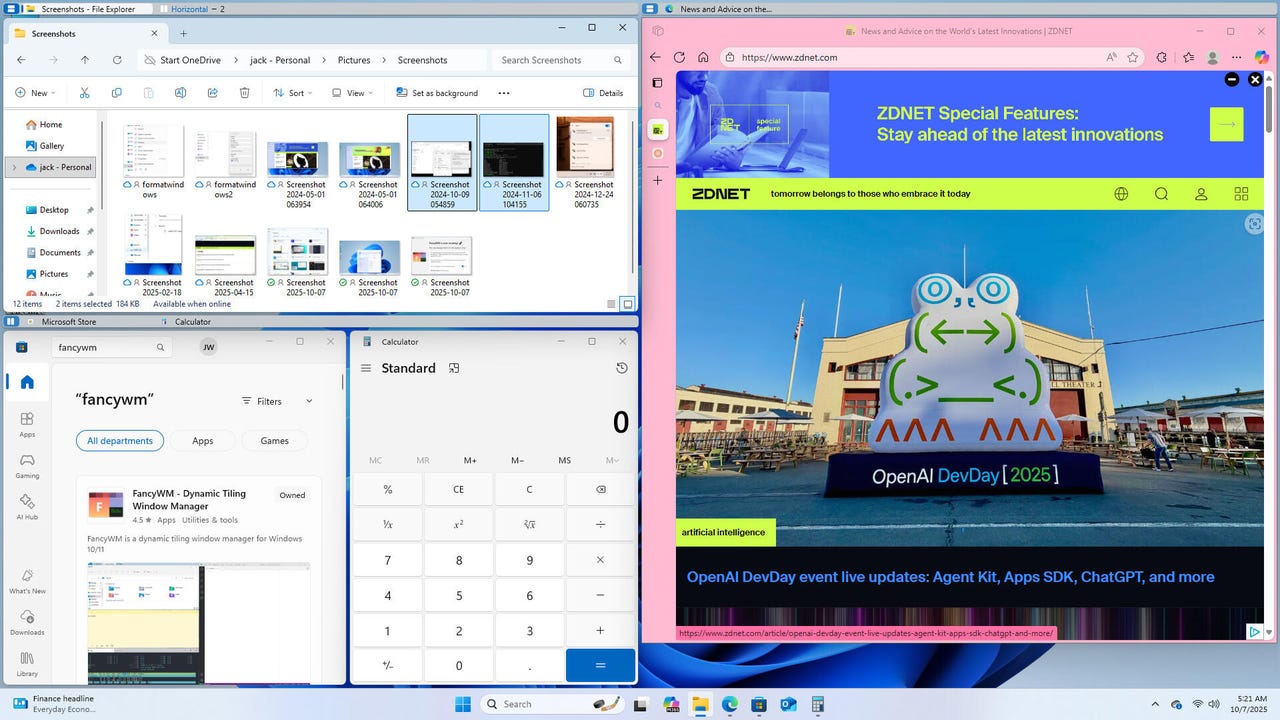Screen dimensions: 1280x720
Task: Open the OpenAI DevDay live updates article link
Action: point(950,577)
